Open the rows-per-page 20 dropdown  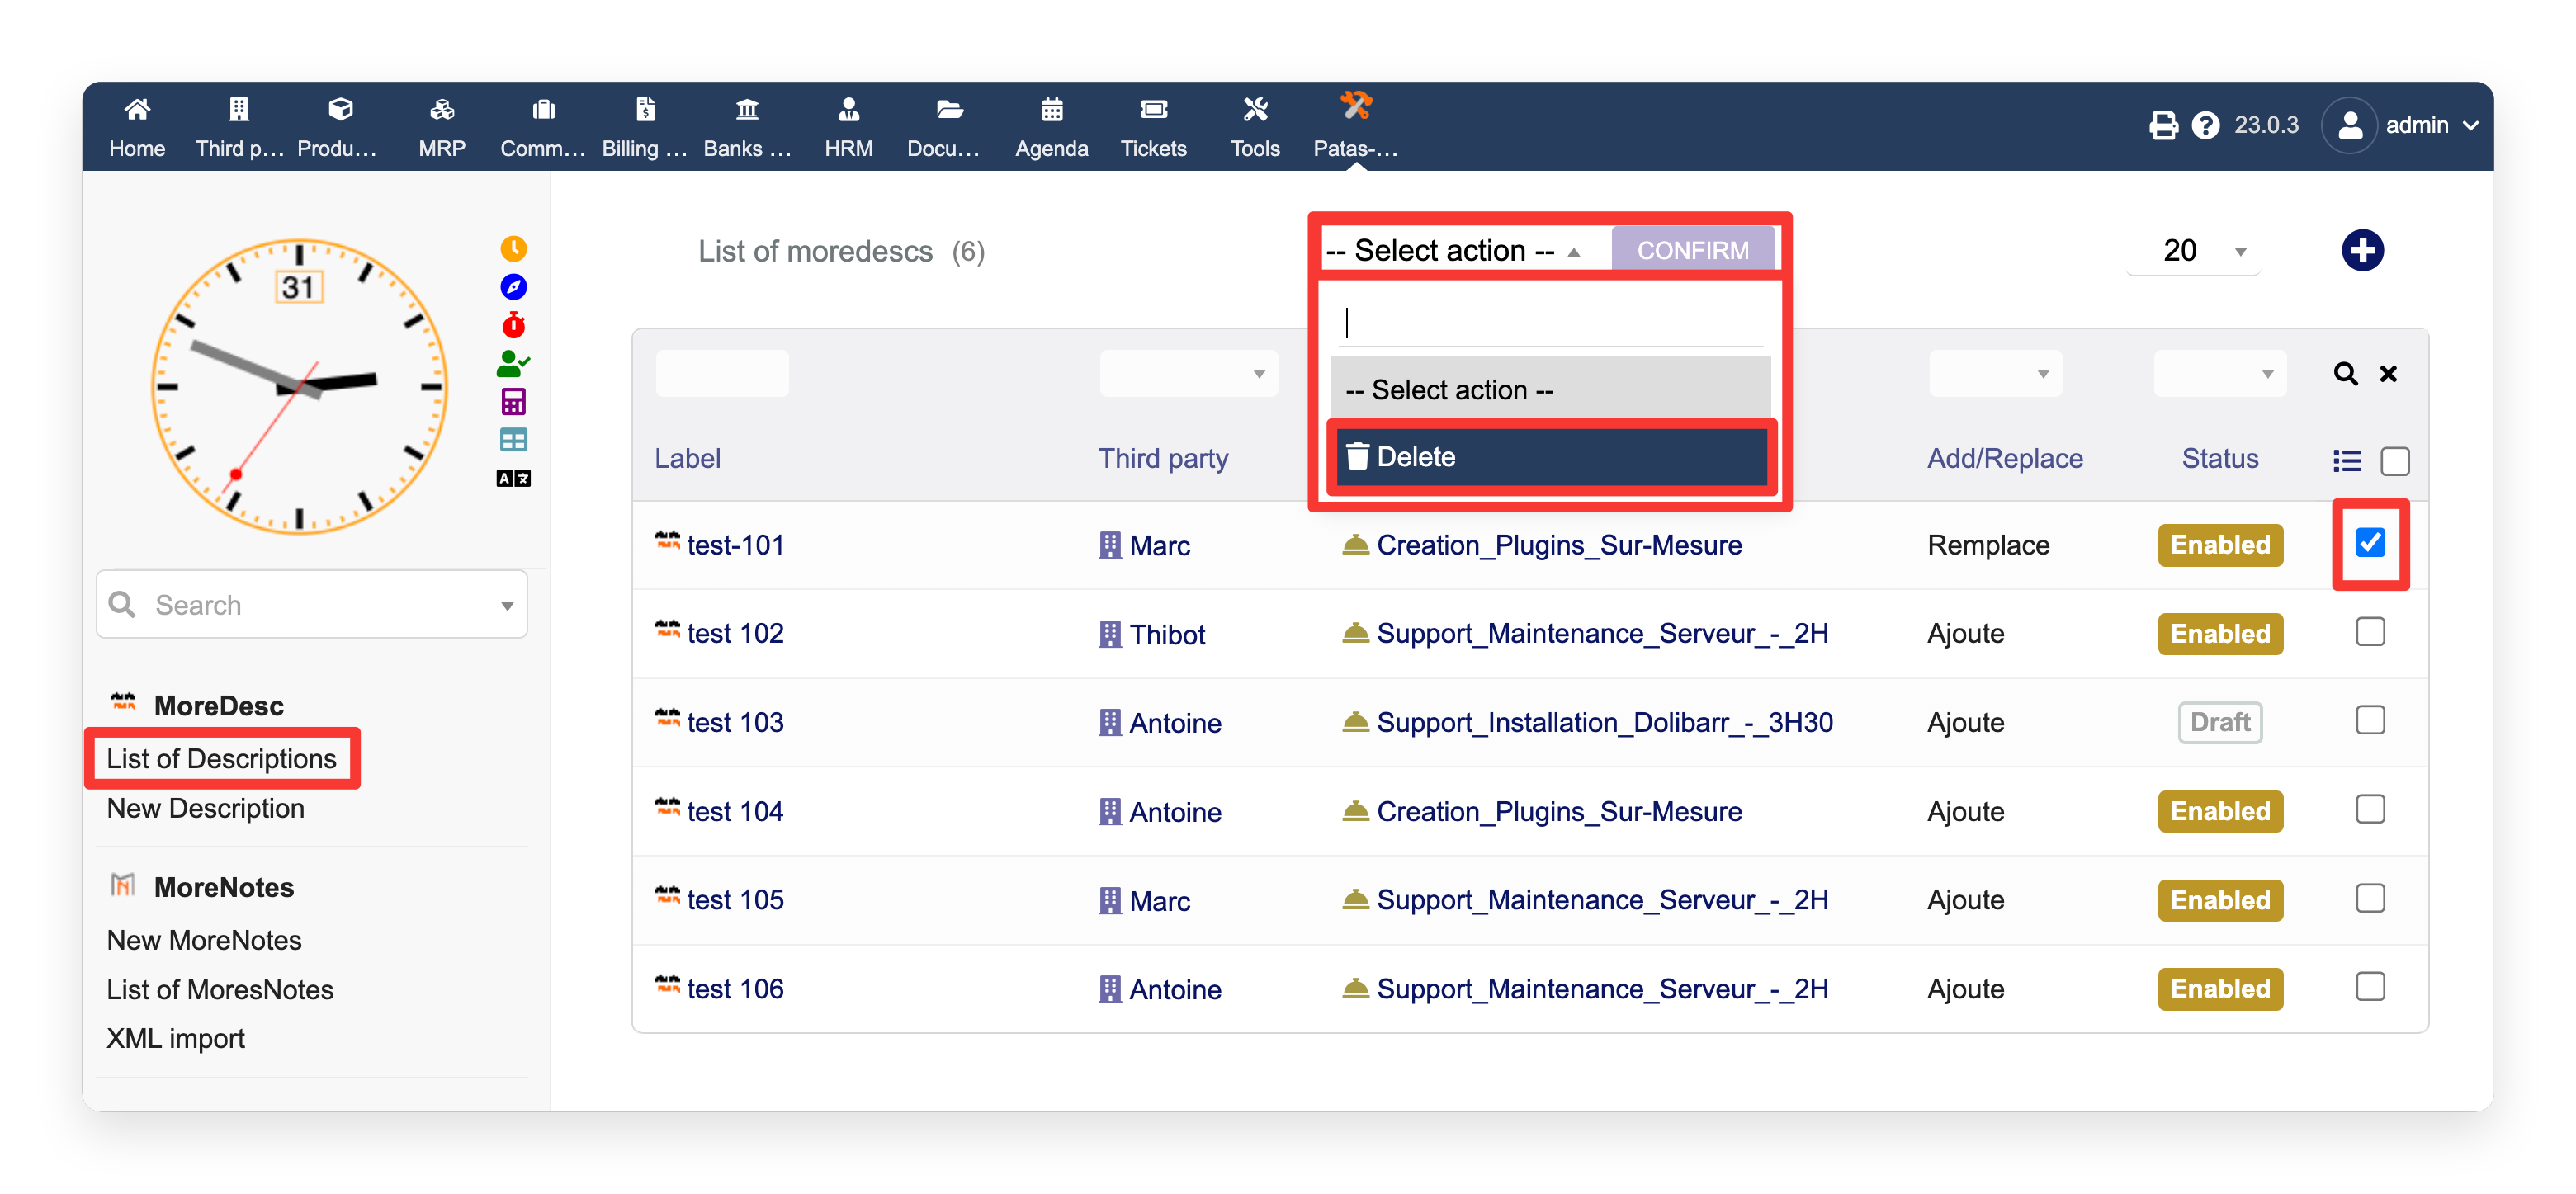[x=2193, y=250]
